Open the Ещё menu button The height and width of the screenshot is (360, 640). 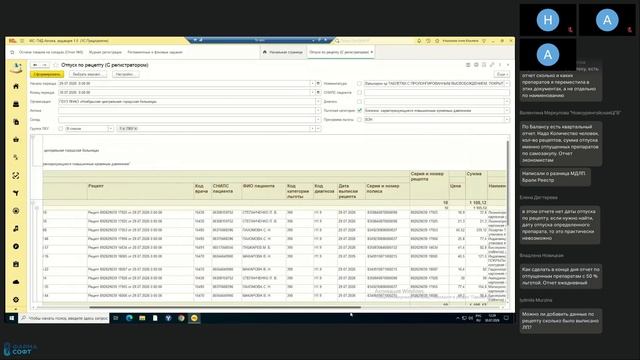tap(501, 74)
